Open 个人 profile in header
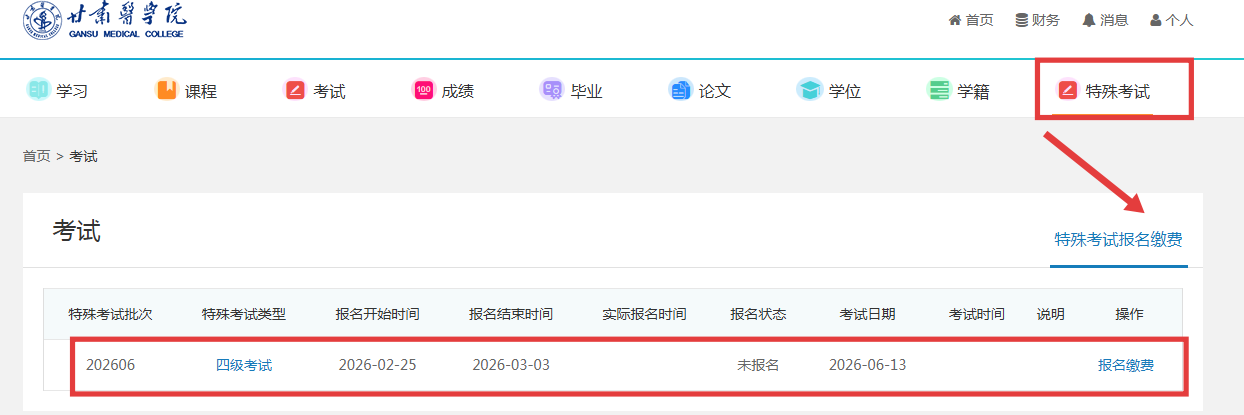 (x=1172, y=20)
